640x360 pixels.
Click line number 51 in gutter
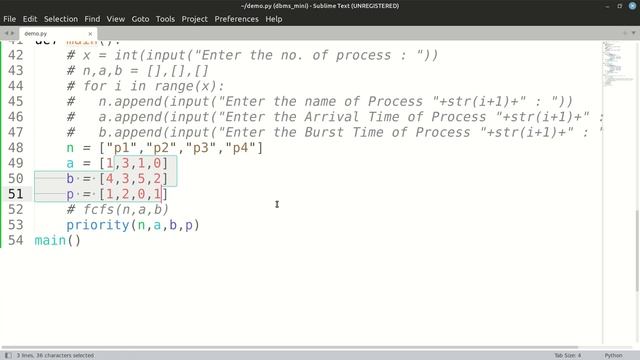pyautogui.click(x=16, y=194)
